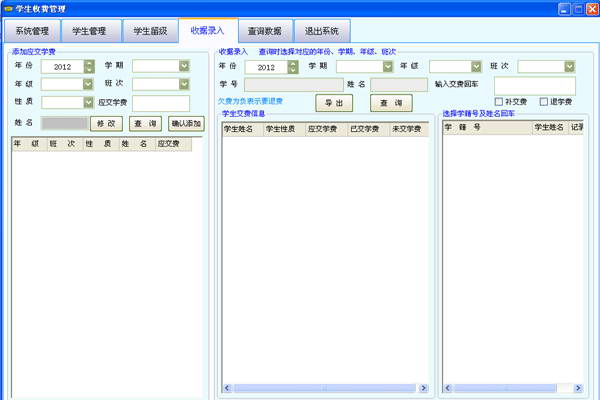Click the 未交学费 column header

[x=409, y=129]
